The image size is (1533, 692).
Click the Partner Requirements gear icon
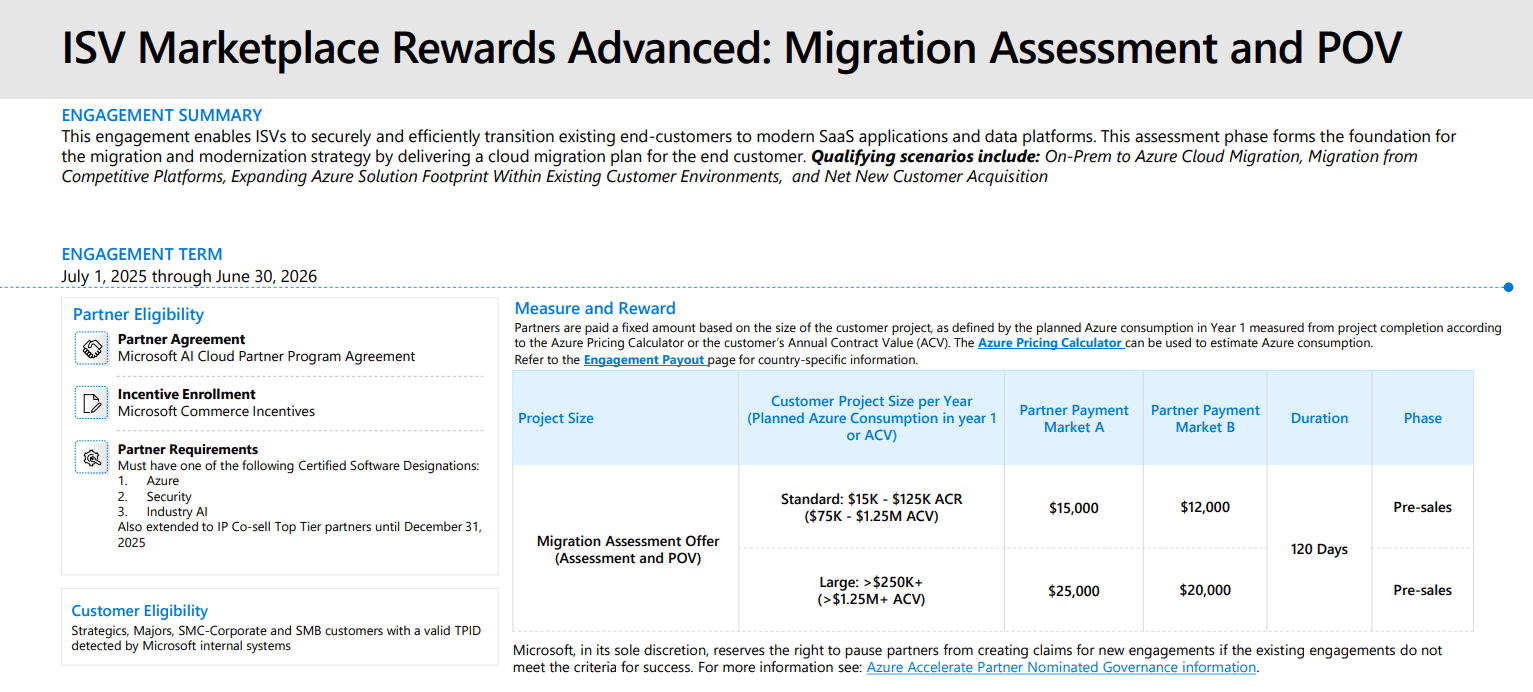point(92,458)
